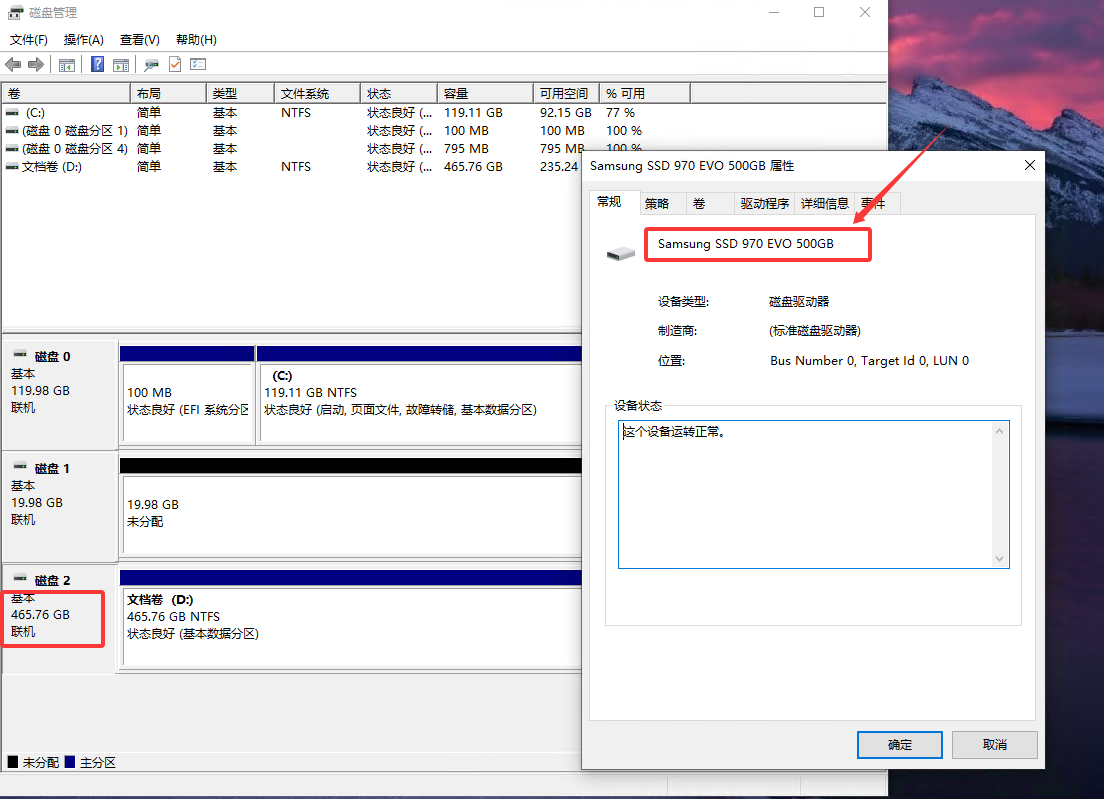The image size is (1104, 799).
Task: Click the disk icon beside 磁盘 1 label
Action: point(20,467)
